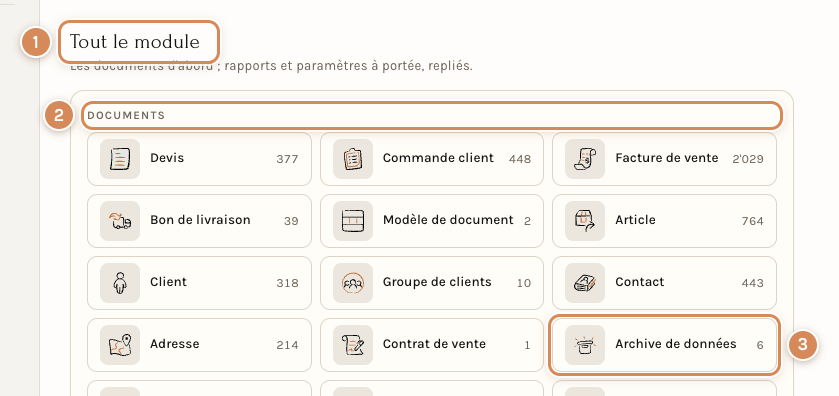This screenshot has width=839, height=396.
Task: Select the Bon de livraison truck icon
Action: click(x=120, y=221)
